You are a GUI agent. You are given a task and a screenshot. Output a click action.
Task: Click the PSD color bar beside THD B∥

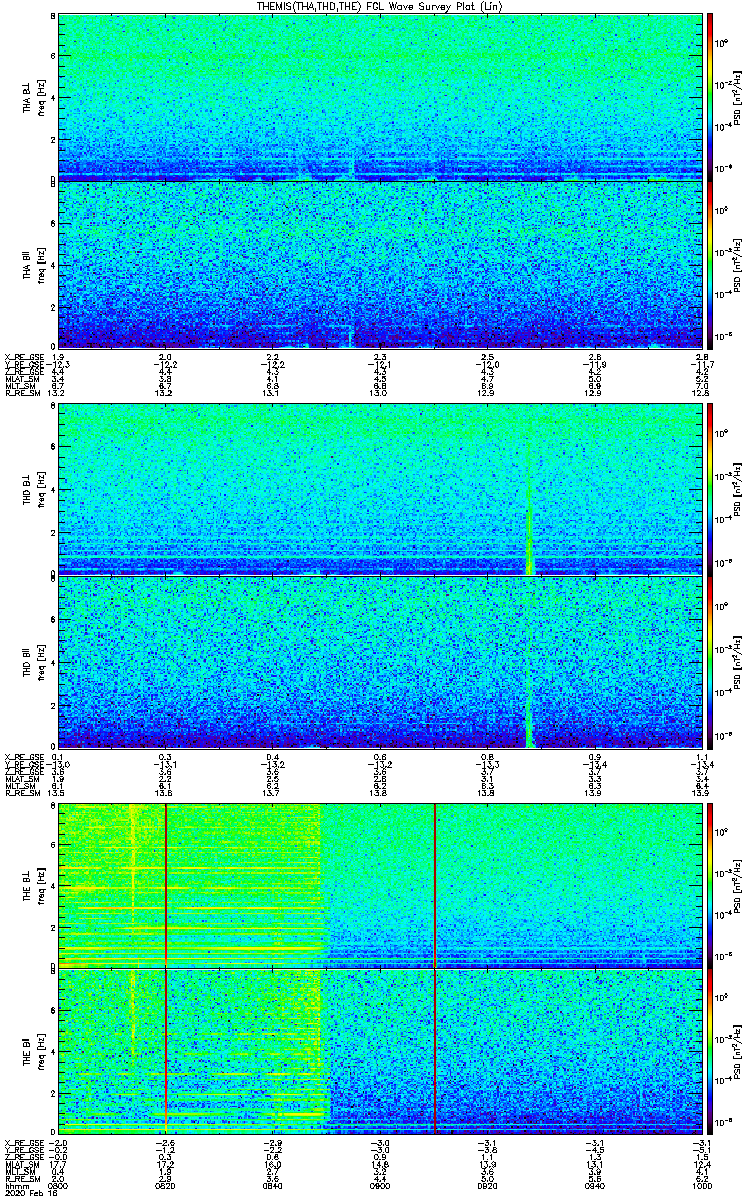pos(710,661)
